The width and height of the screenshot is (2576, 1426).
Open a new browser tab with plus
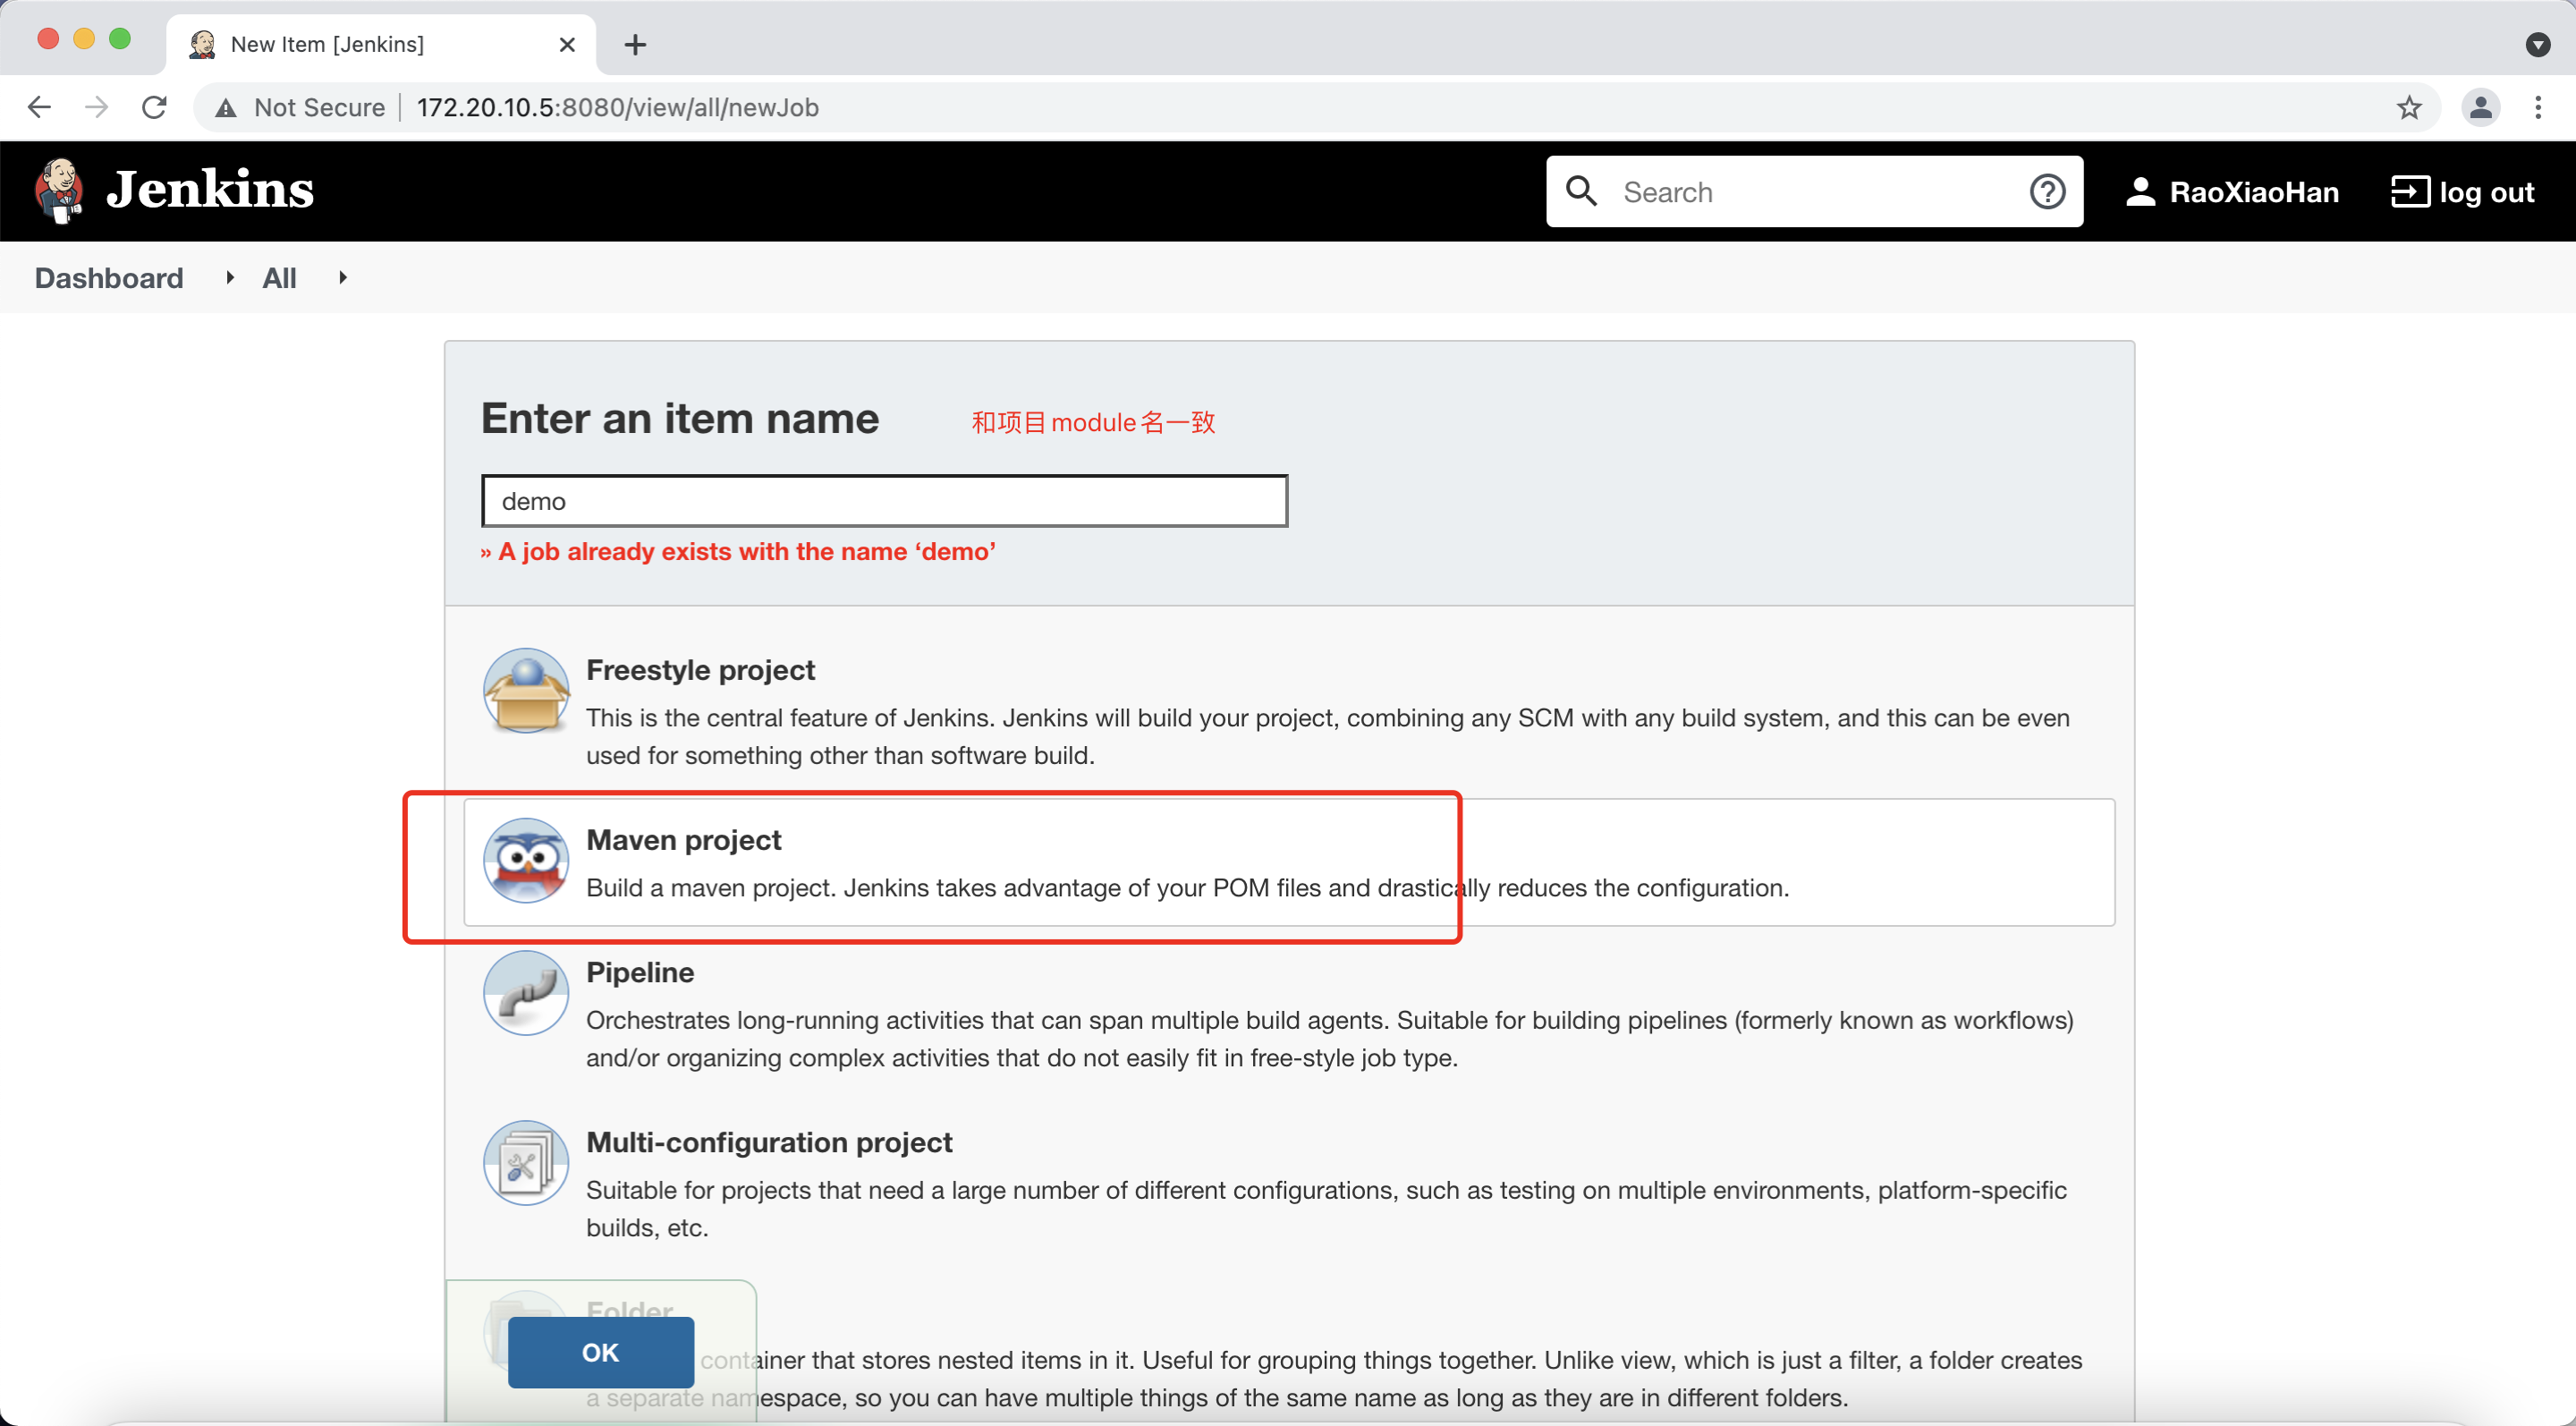pos(635,44)
